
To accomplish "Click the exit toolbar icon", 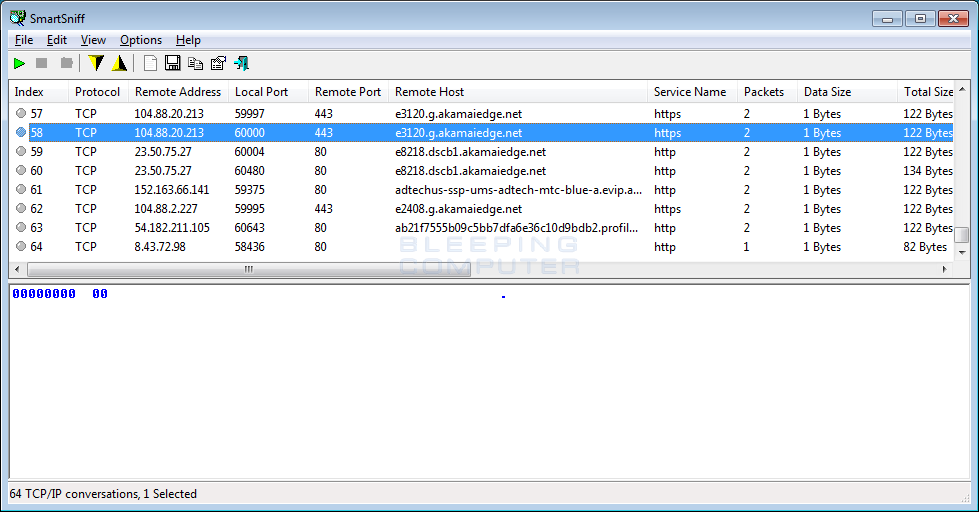I will point(241,63).
